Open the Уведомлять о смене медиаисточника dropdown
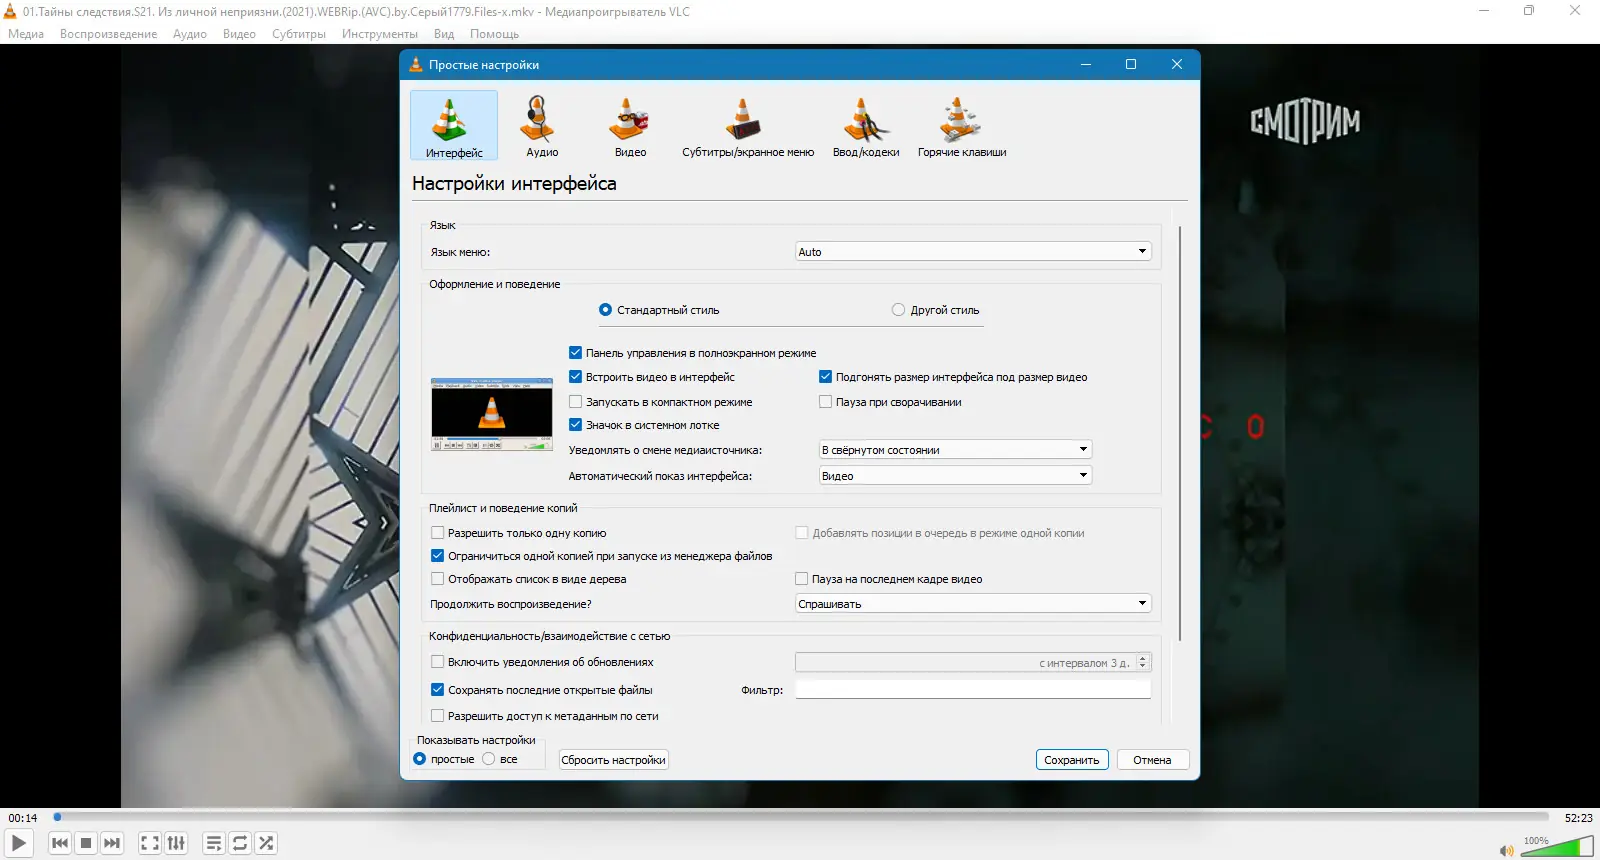The height and width of the screenshot is (860, 1600). coord(955,450)
